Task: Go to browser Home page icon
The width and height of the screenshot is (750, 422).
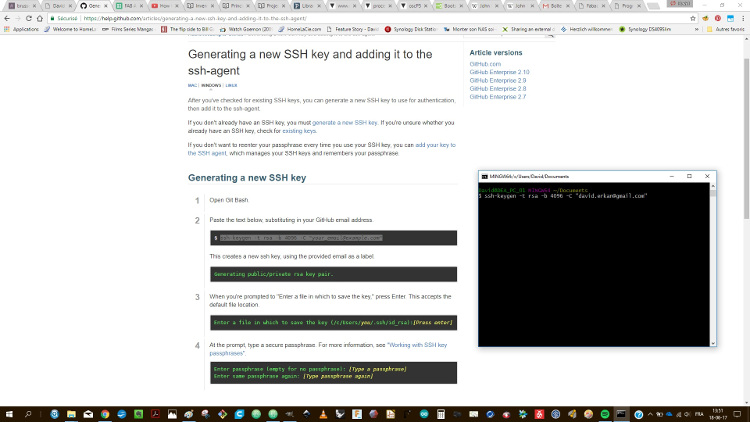Action: (40, 18)
